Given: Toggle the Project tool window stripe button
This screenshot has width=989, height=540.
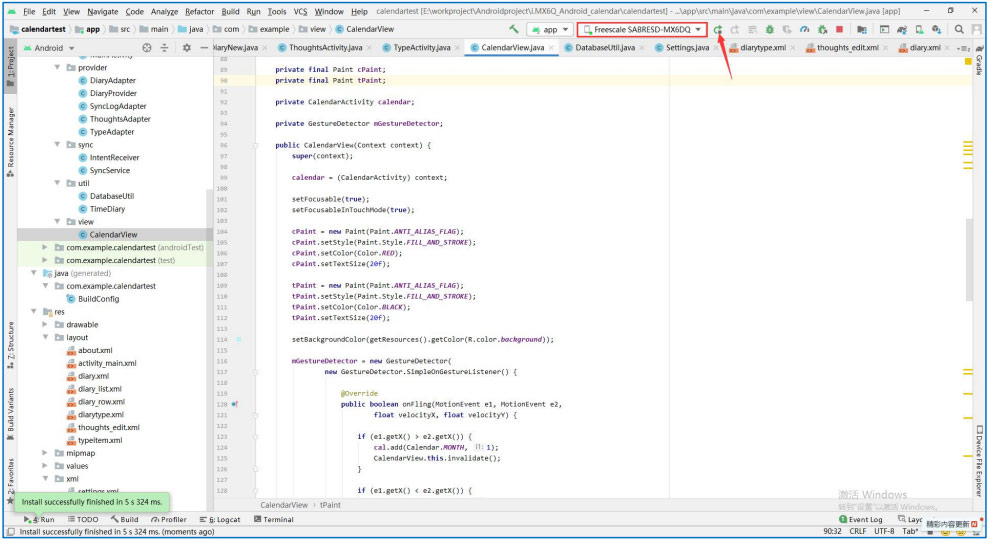Looking at the screenshot, I should [x=11, y=68].
